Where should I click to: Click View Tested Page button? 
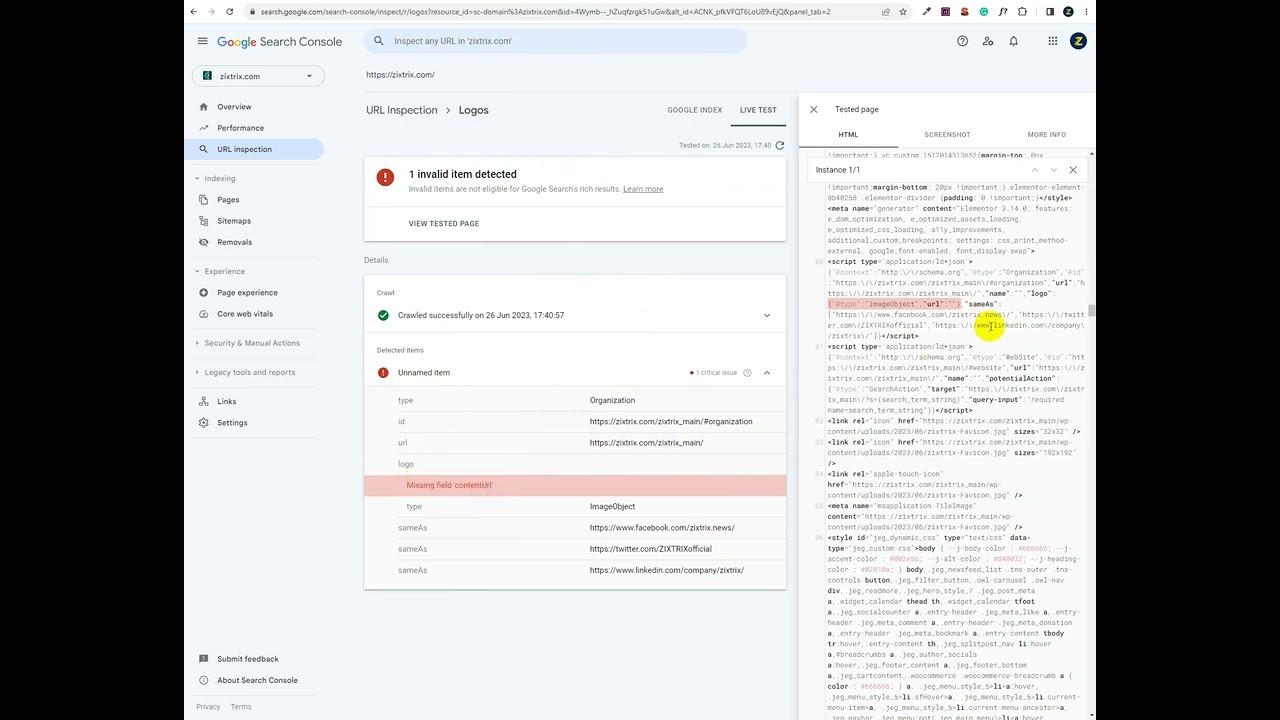coord(444,224)
